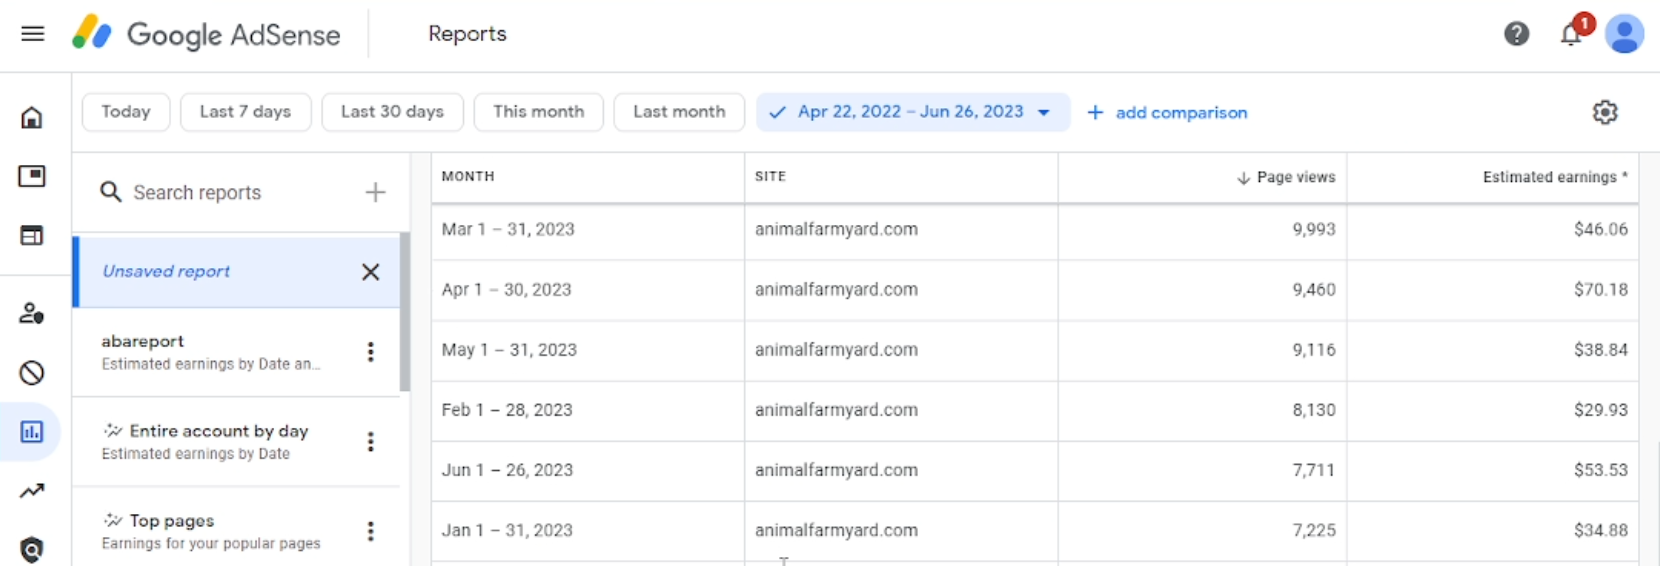Open the user account avatar
The width and height of the screenshot is (1660, 566).
(1624, 34)
